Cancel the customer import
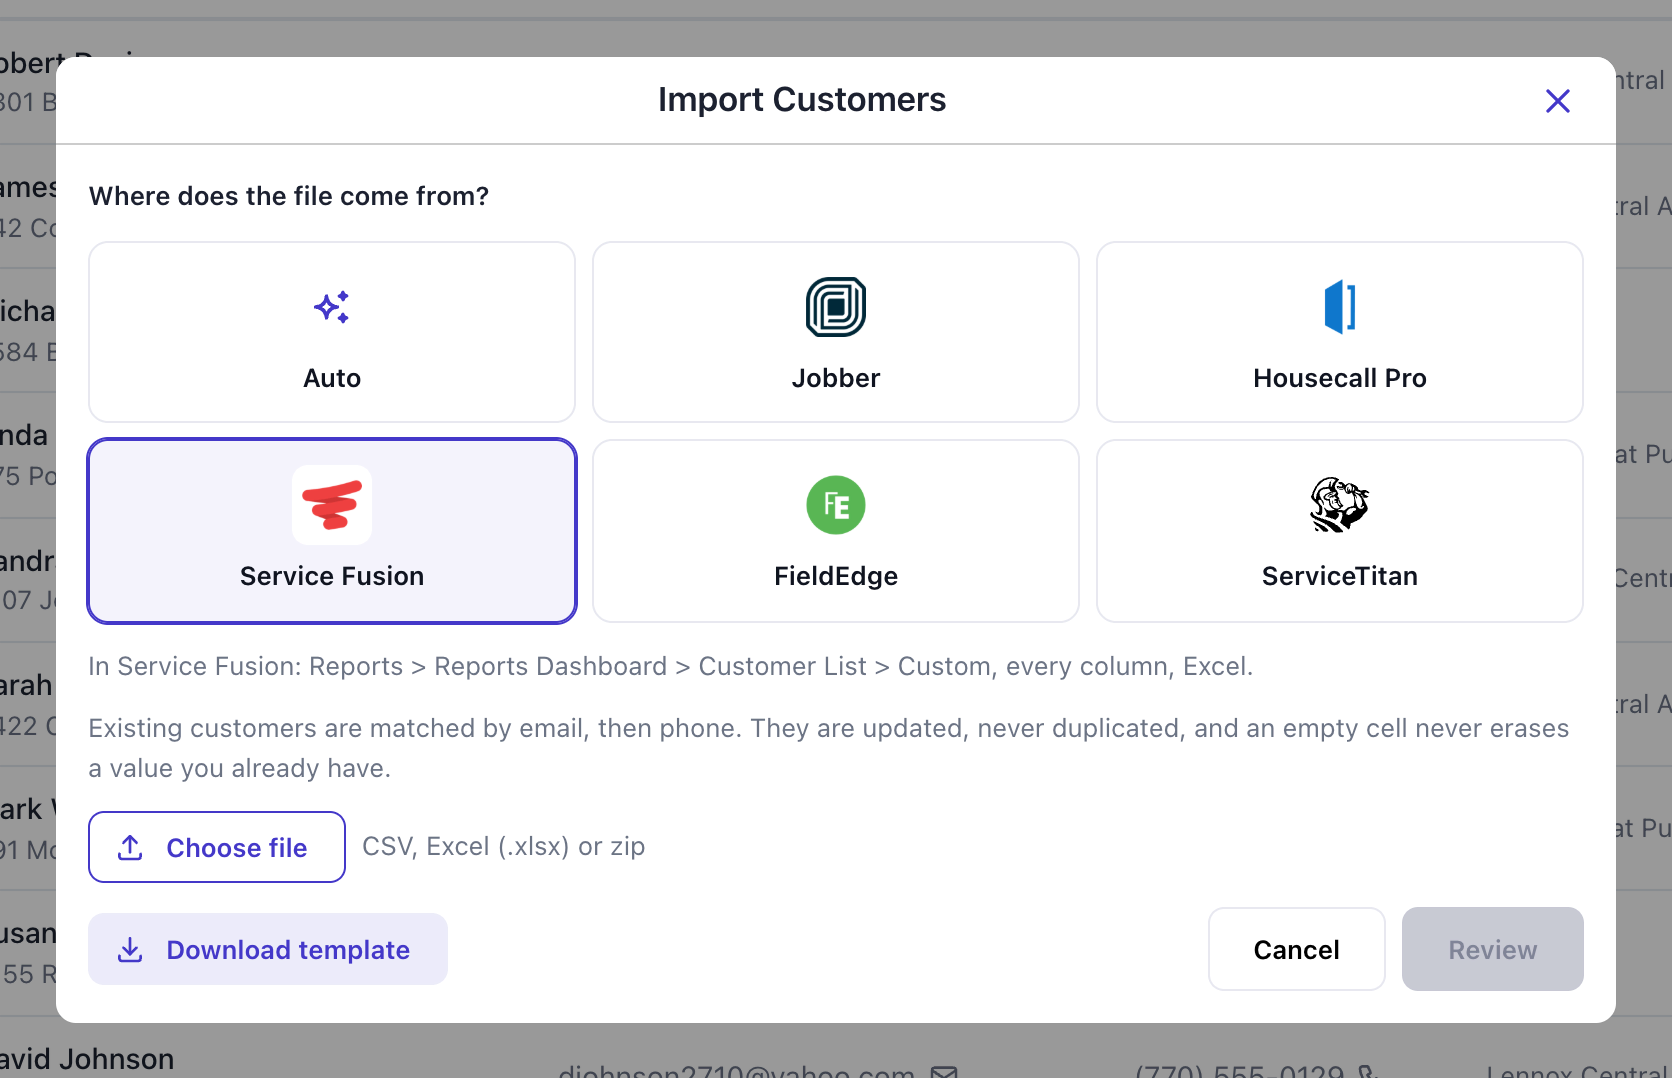Viewport: 1672px width, 1078px height. [x=1296, y=949]
